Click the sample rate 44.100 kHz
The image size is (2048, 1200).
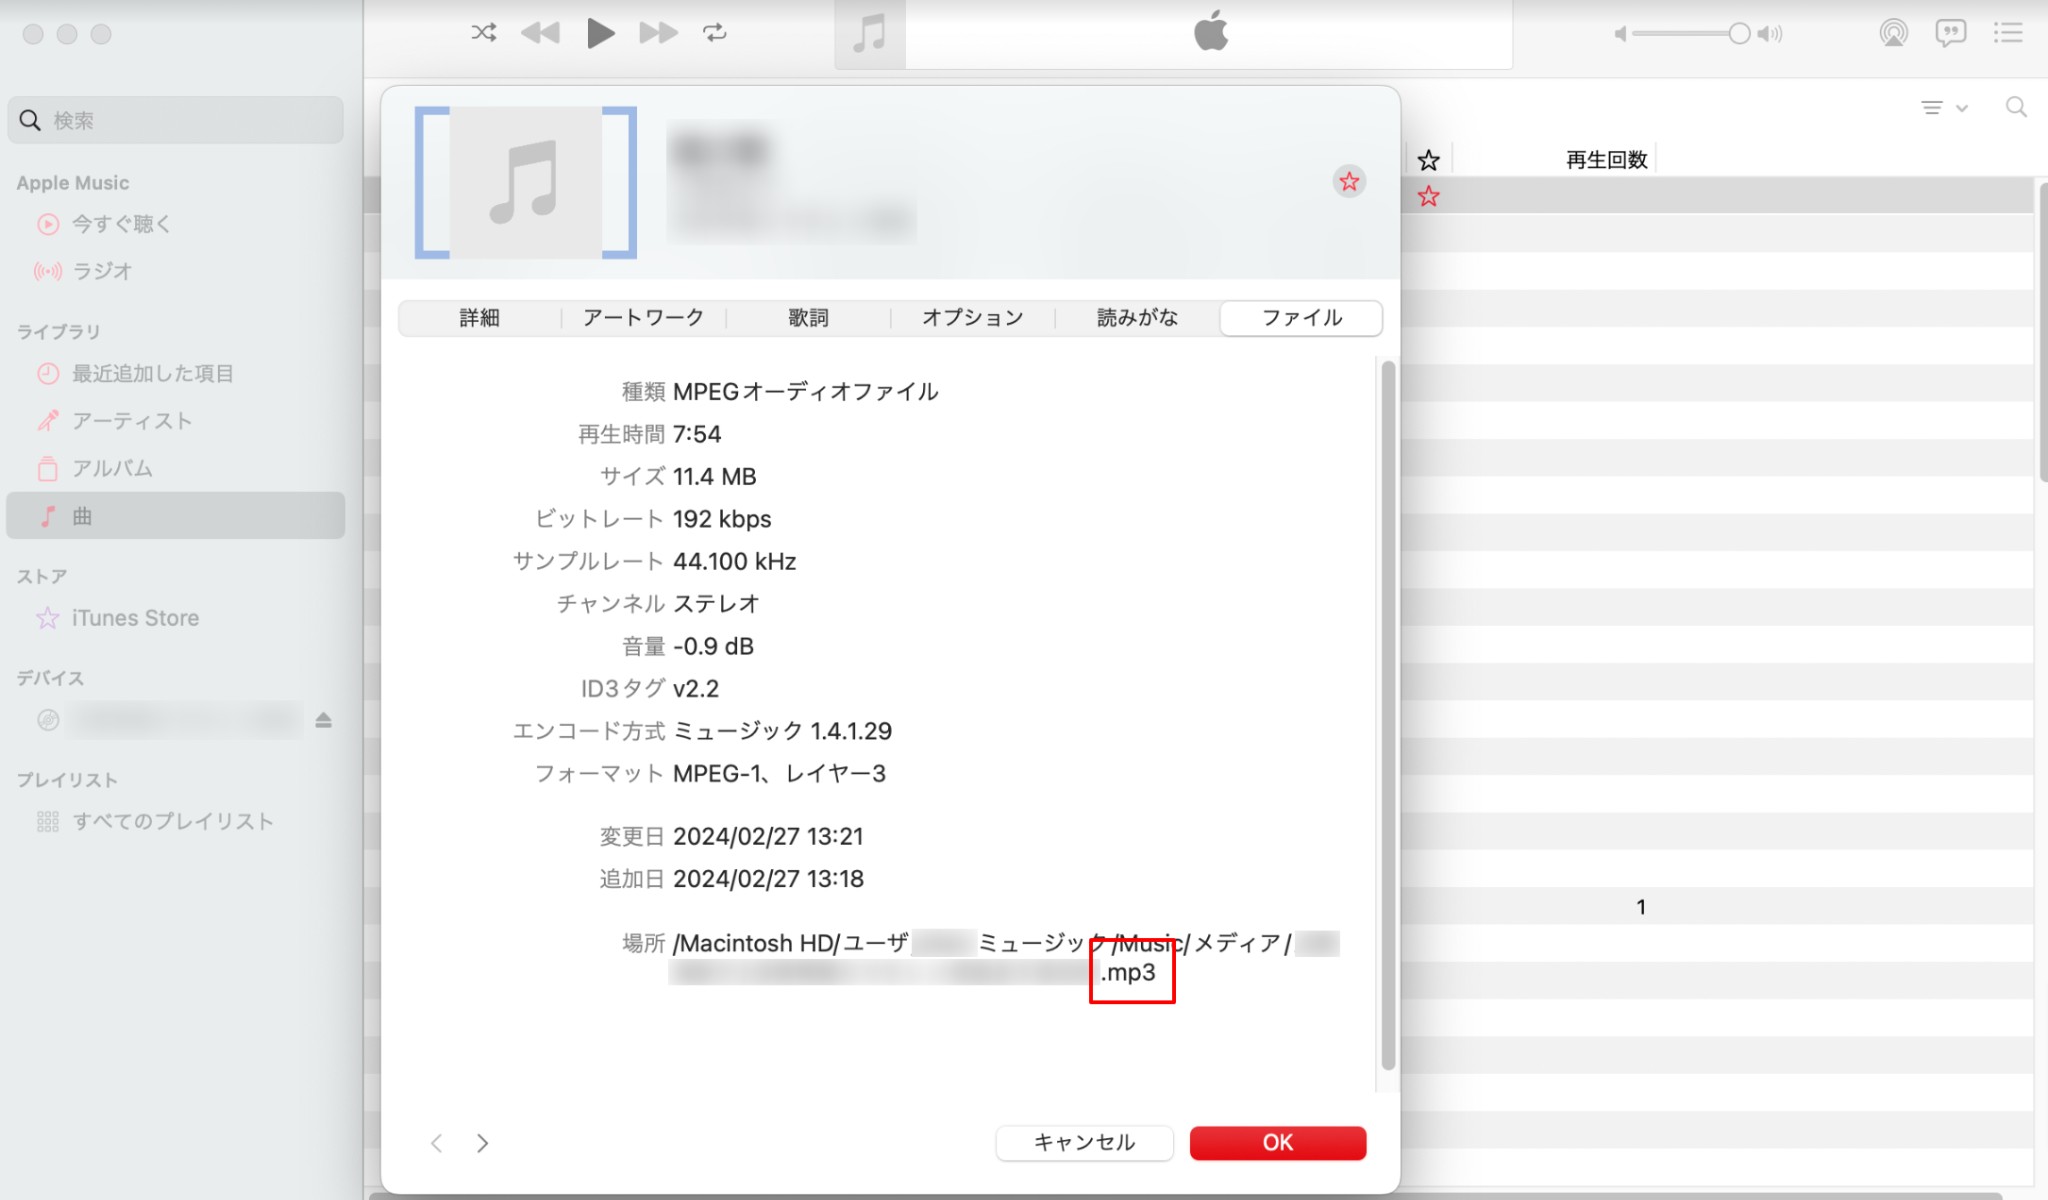pyautogui.click(x=735, y=562)
